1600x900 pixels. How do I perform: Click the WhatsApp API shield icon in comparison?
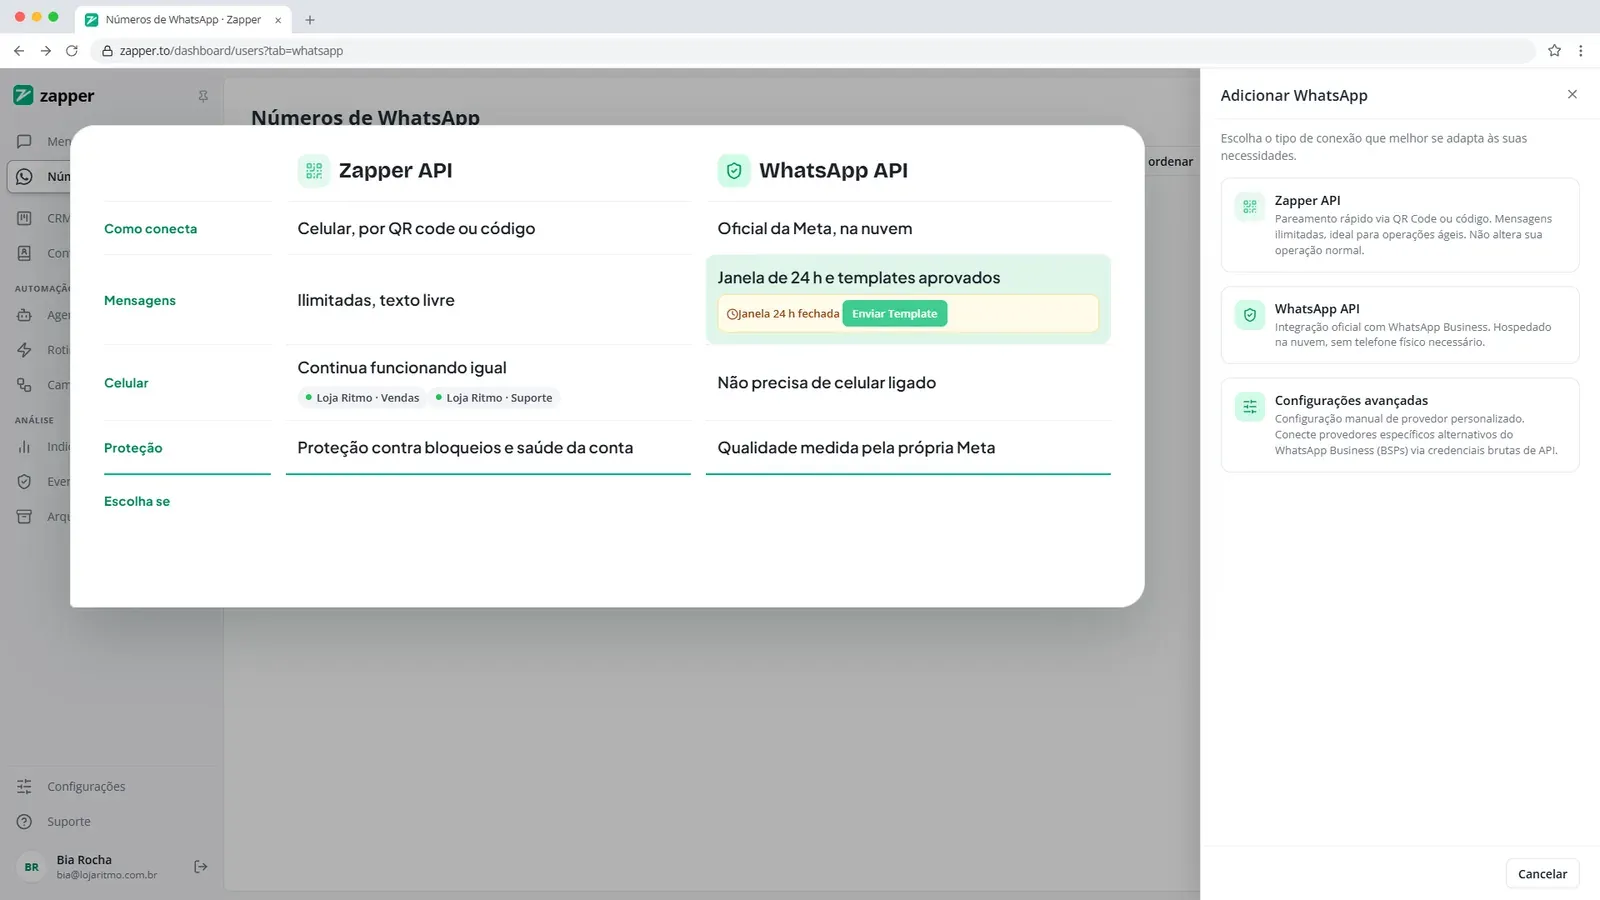click(x=734, y=171)
